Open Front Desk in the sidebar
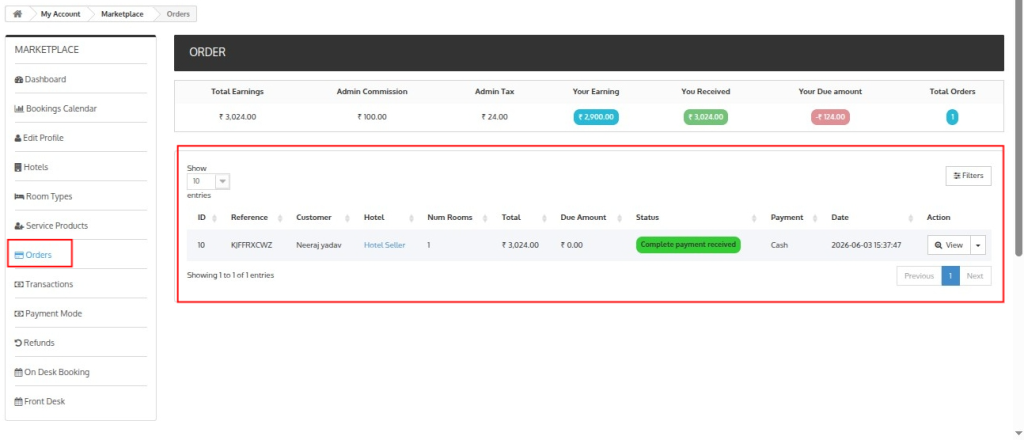 click(x=40, y=401)
